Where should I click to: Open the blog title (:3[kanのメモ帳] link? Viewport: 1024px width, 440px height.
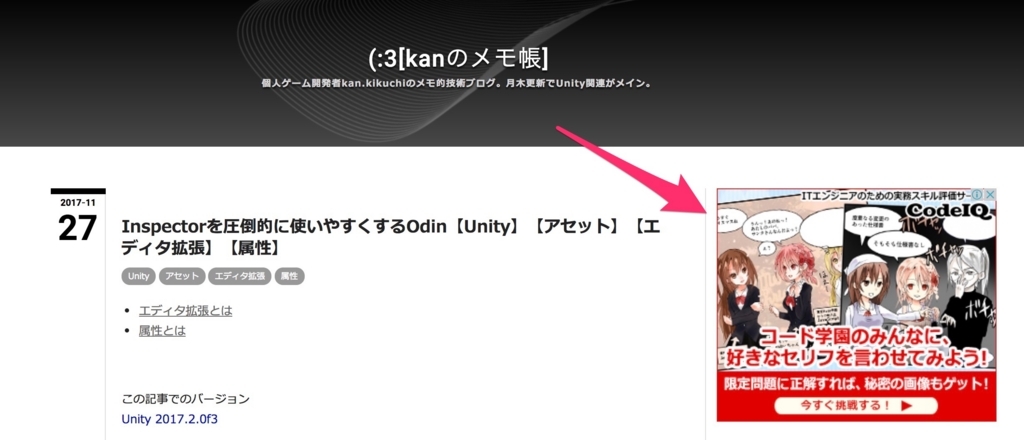tap(458, 60)
